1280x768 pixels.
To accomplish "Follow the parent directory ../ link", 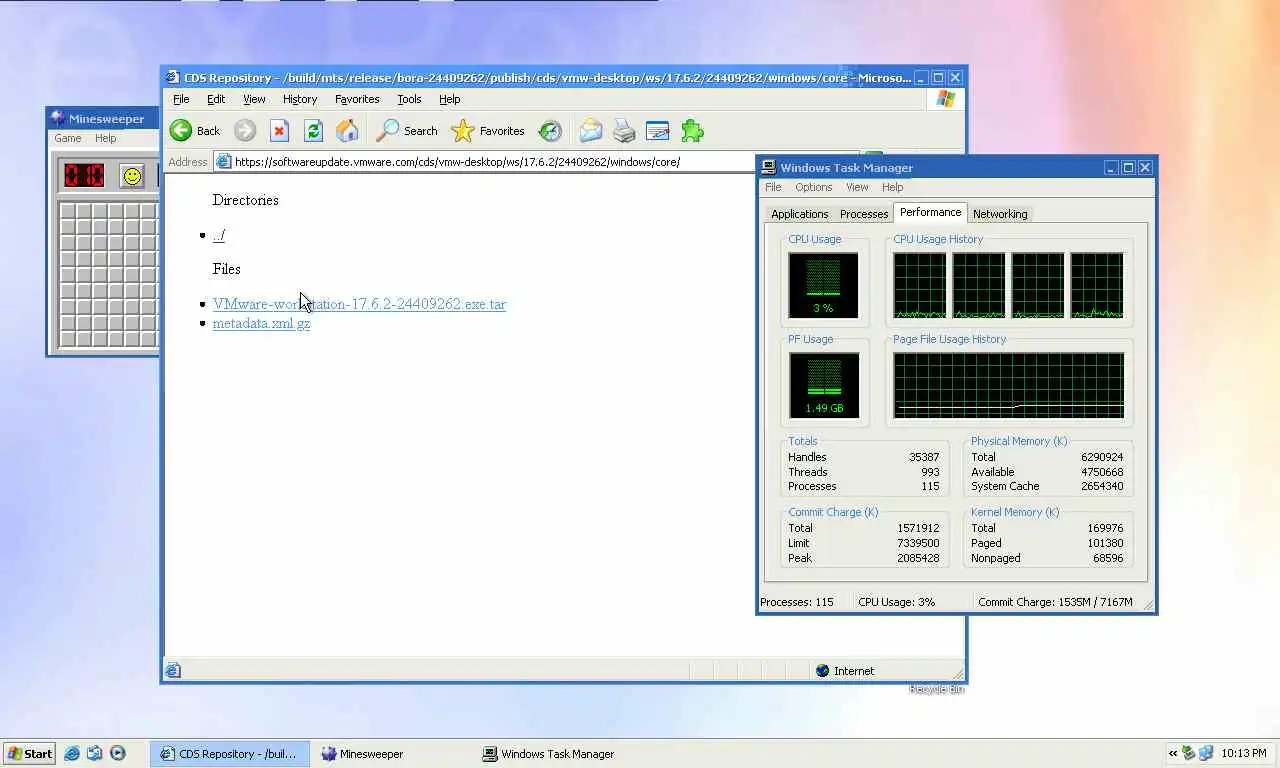I will coord(219,235).
